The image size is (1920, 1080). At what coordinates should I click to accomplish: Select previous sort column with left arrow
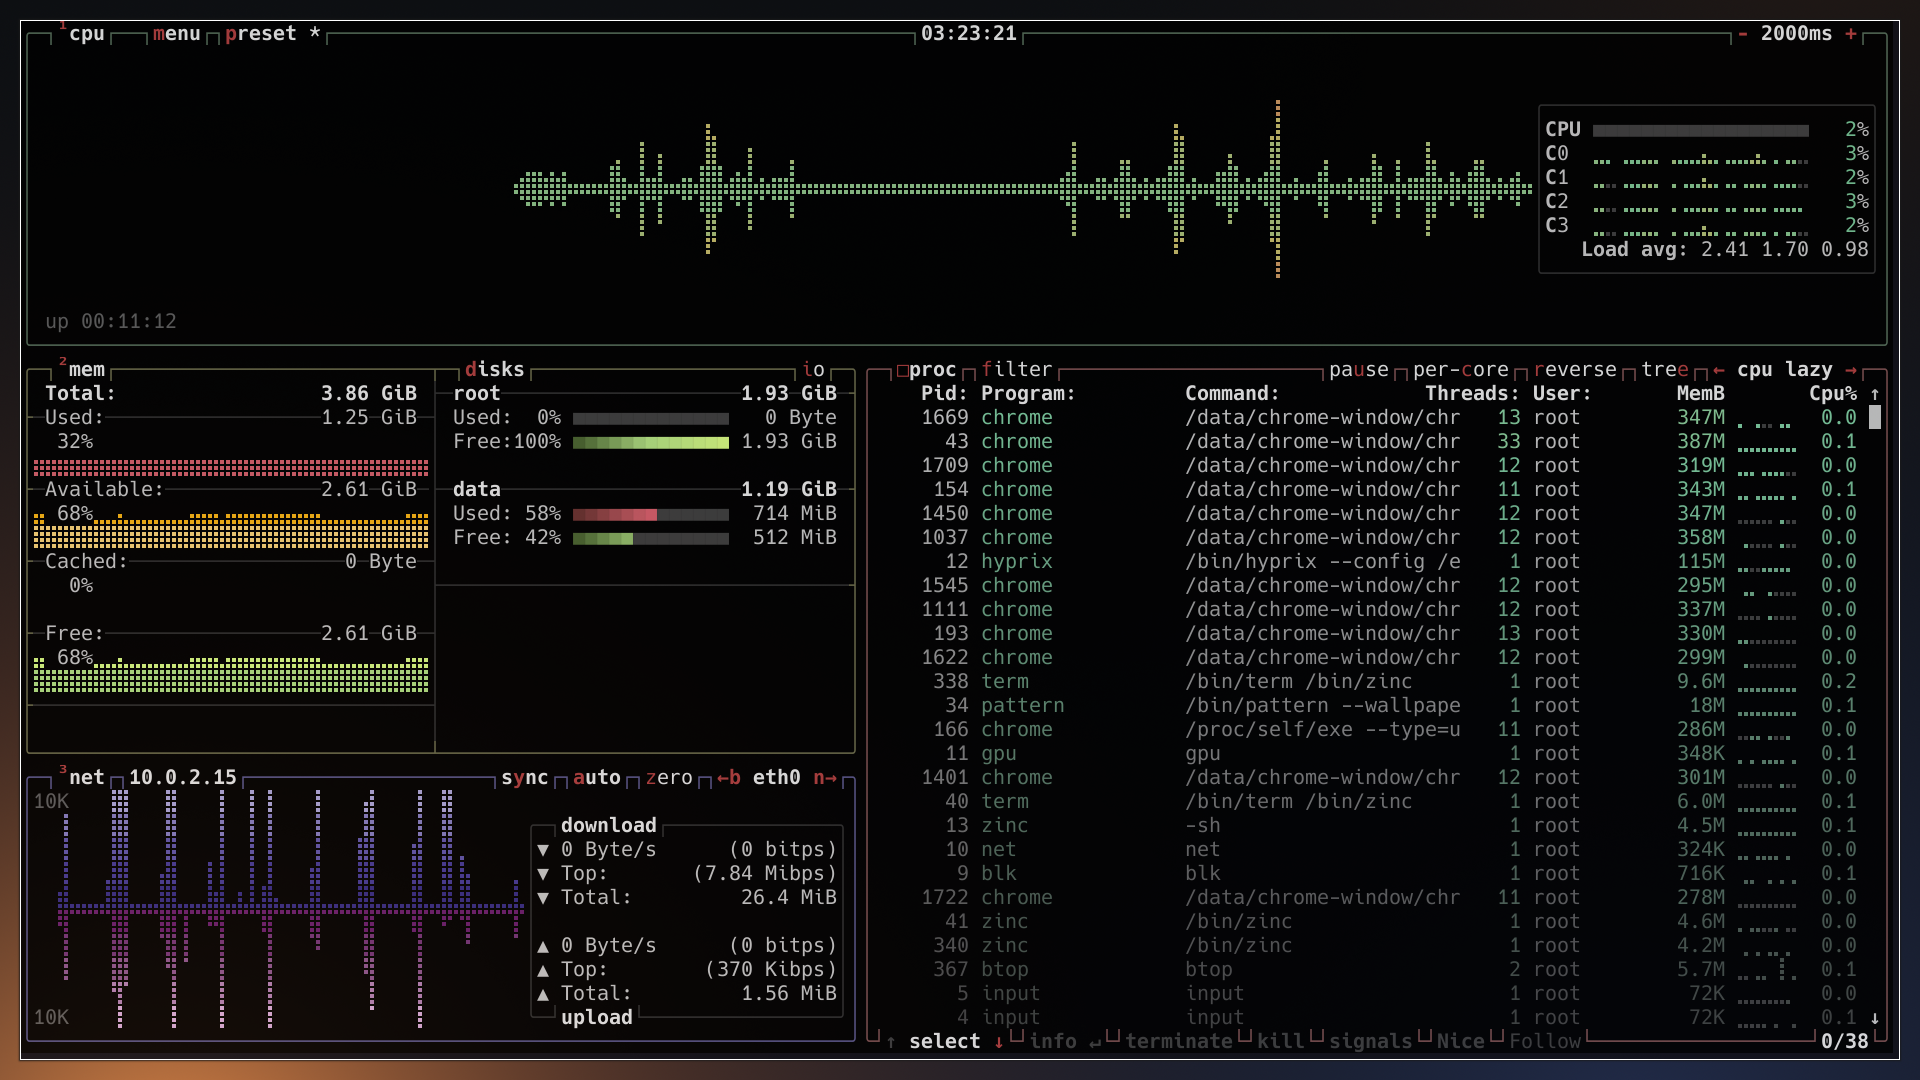pyautogui.click(x=1719, y=369)
